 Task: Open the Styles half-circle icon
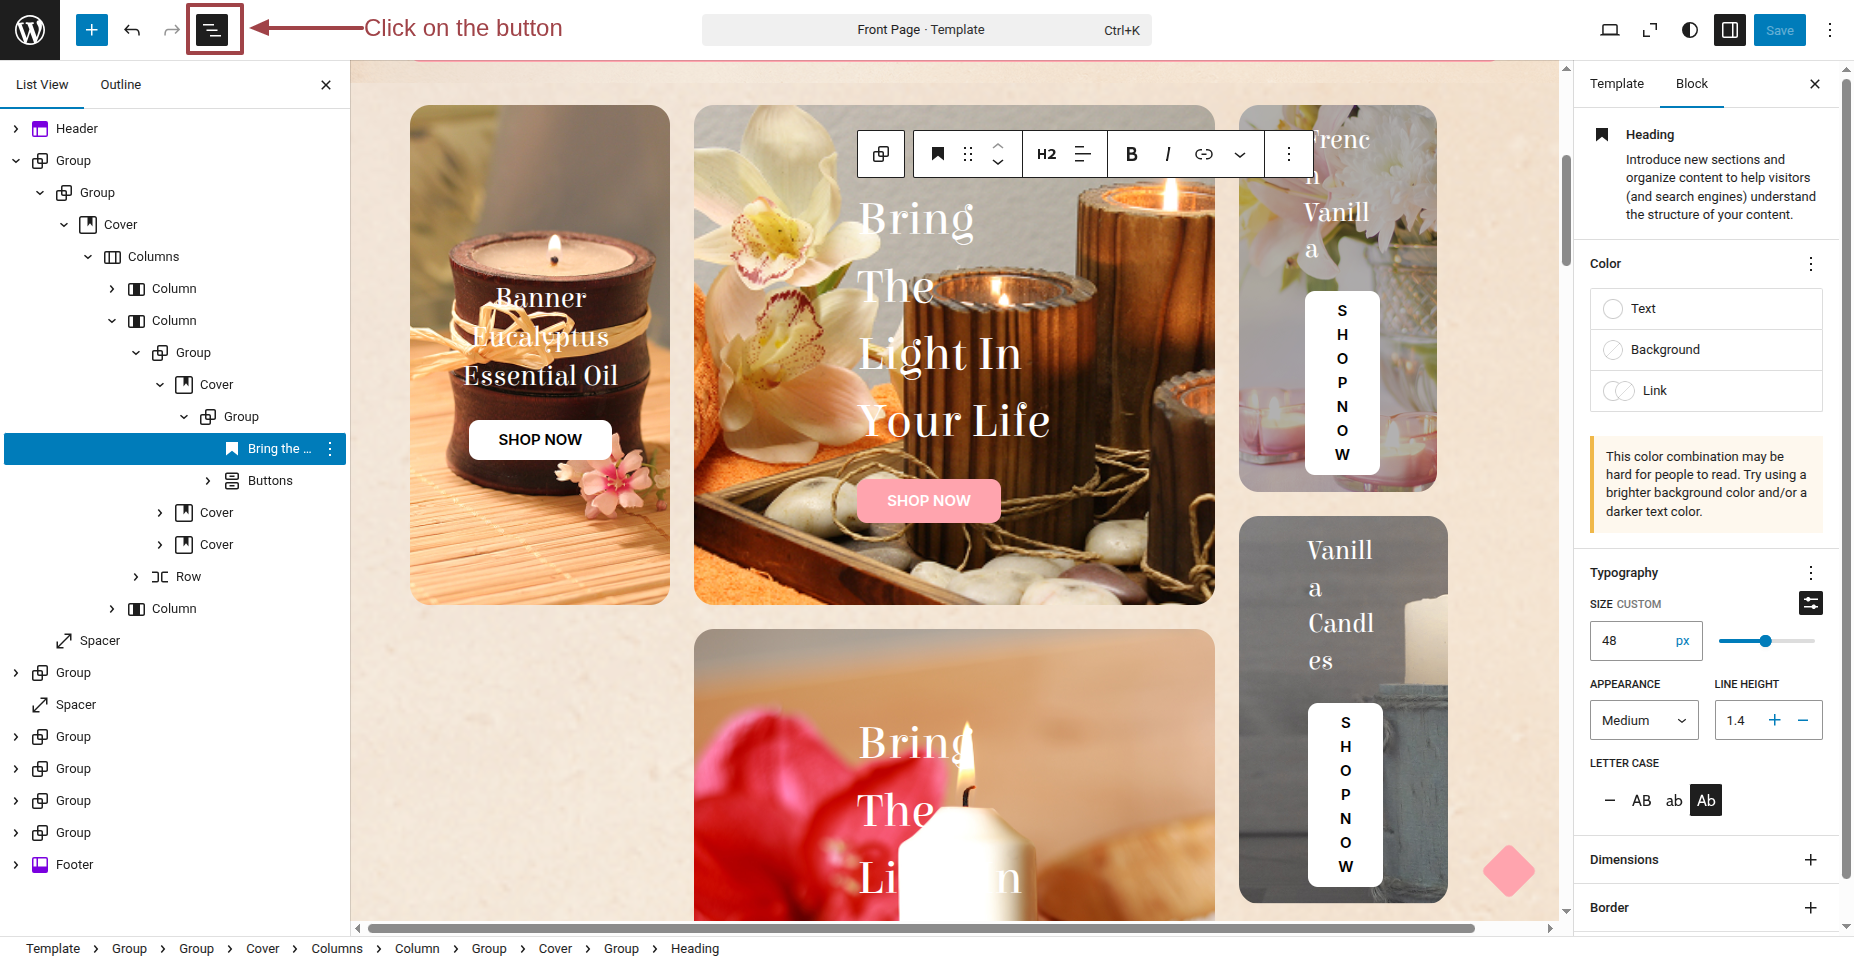tap(1690, 30)
